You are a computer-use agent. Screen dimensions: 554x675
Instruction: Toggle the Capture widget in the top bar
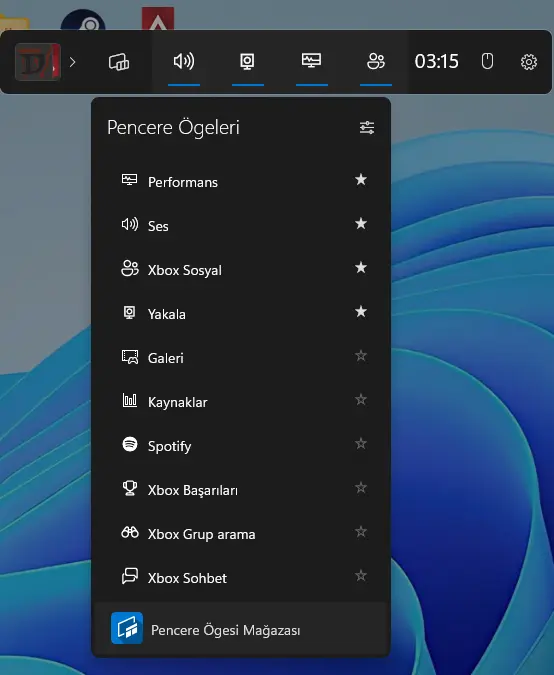point(248,62)
